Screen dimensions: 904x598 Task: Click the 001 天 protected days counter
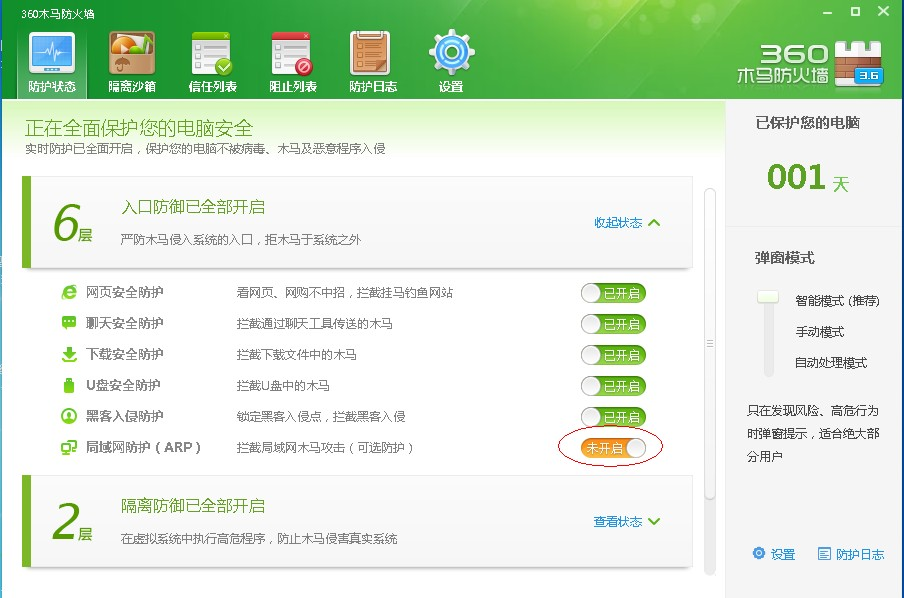(808, 177)
